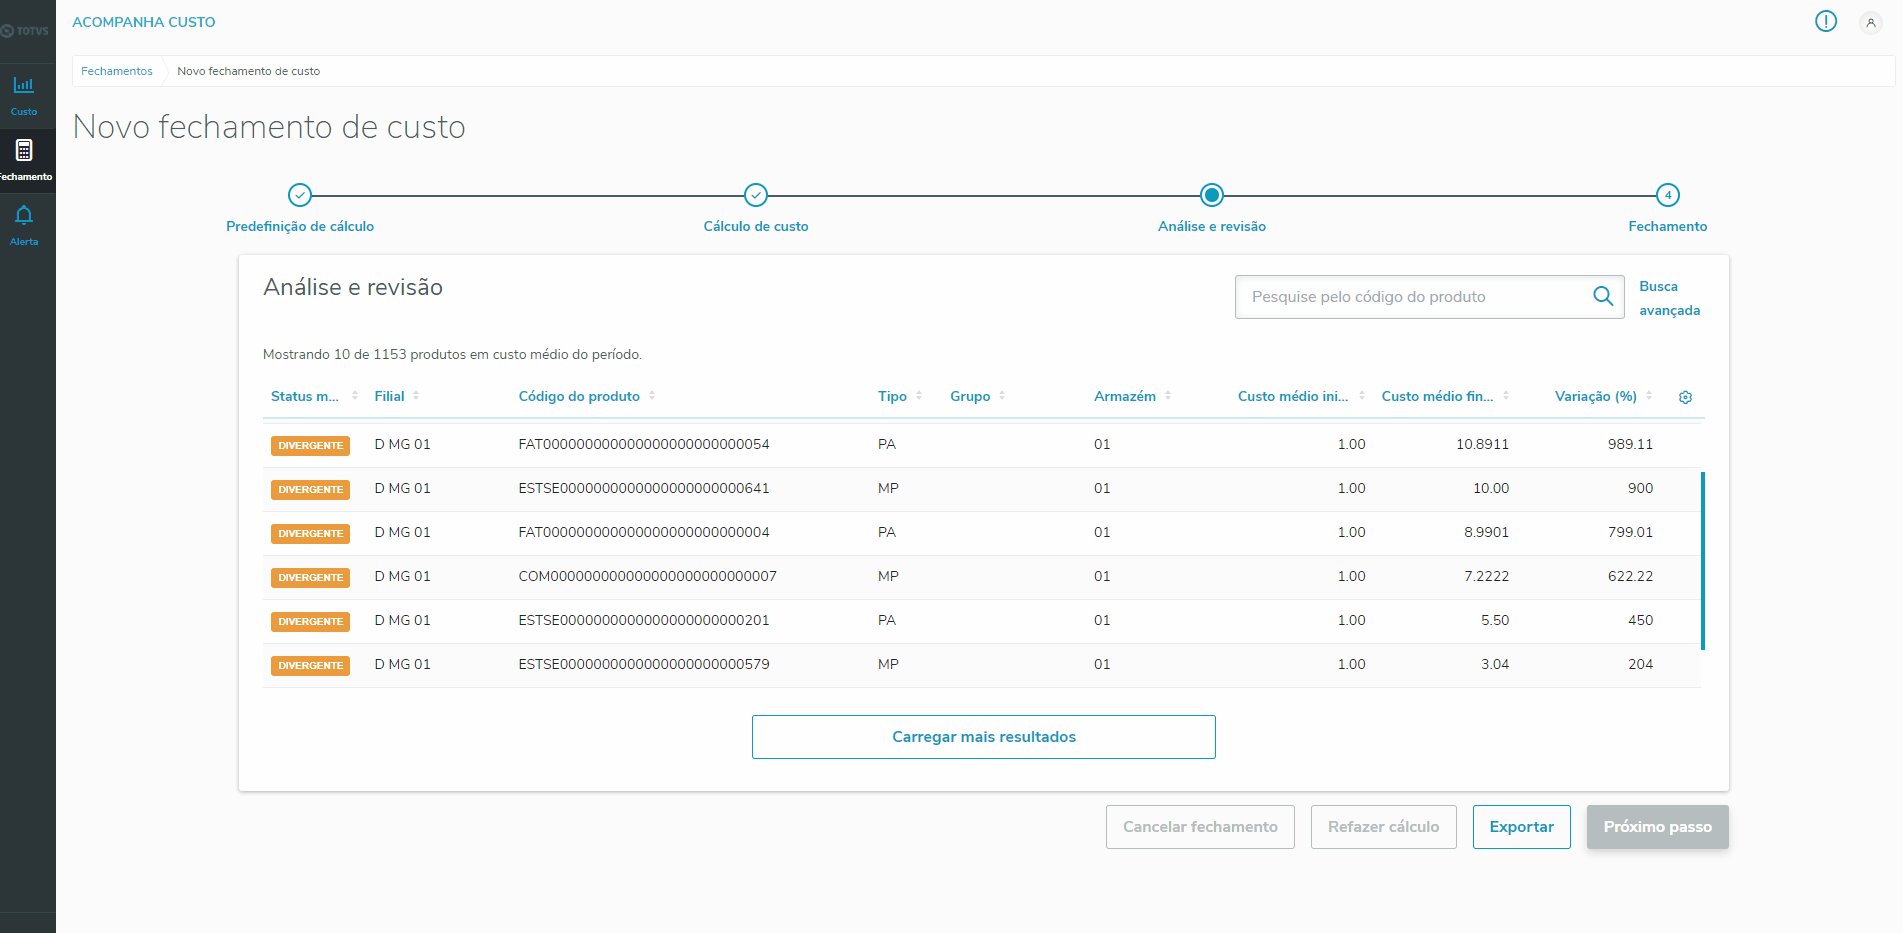This screenshot has height=933, width=1903.
Task: Click the TOTVS logo
Action: click(x=26, y=31)
